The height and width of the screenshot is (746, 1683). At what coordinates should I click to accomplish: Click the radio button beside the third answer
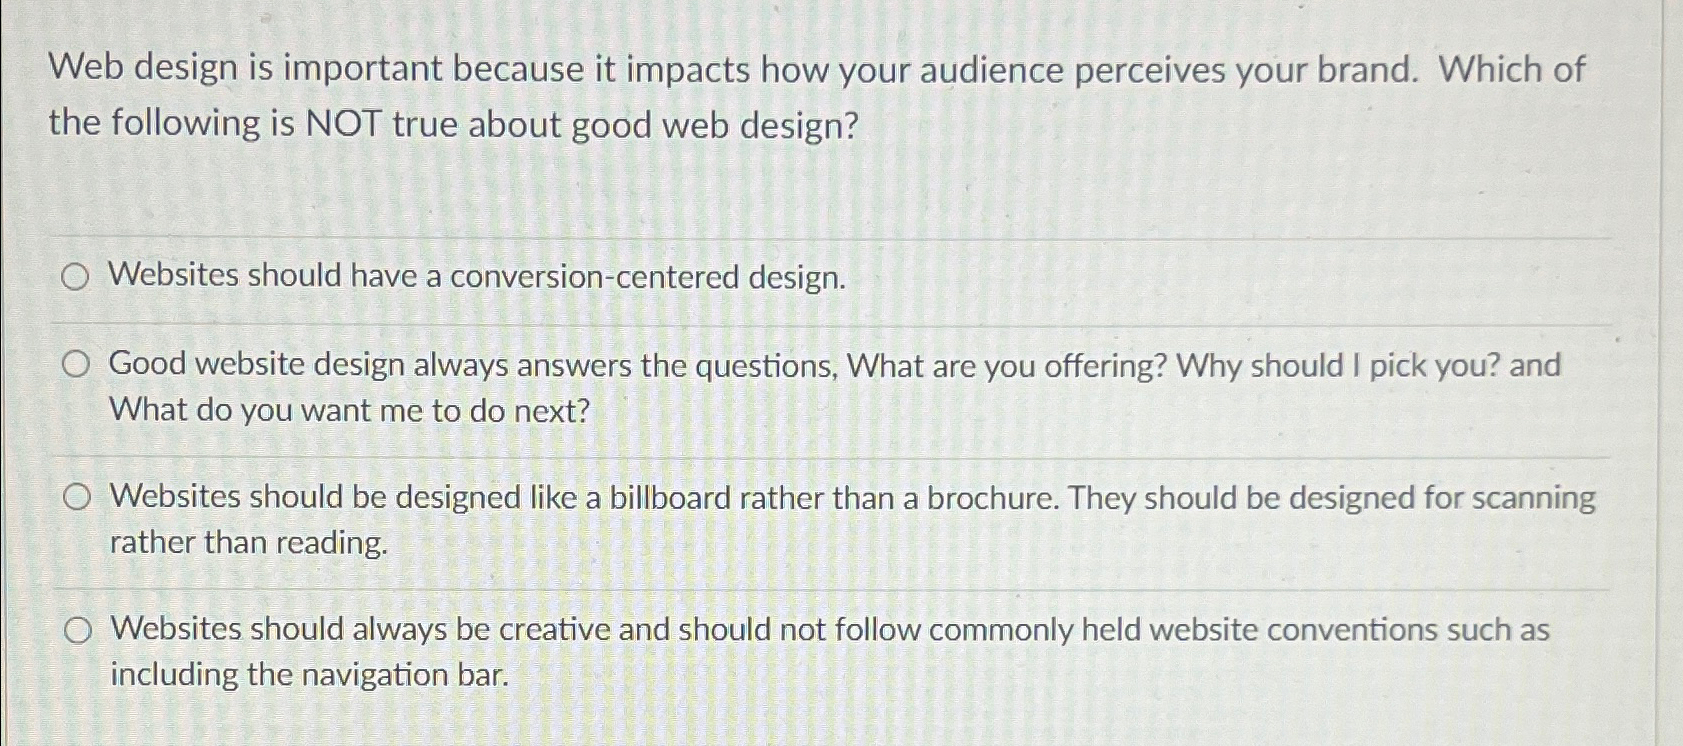tap(78, 497)
